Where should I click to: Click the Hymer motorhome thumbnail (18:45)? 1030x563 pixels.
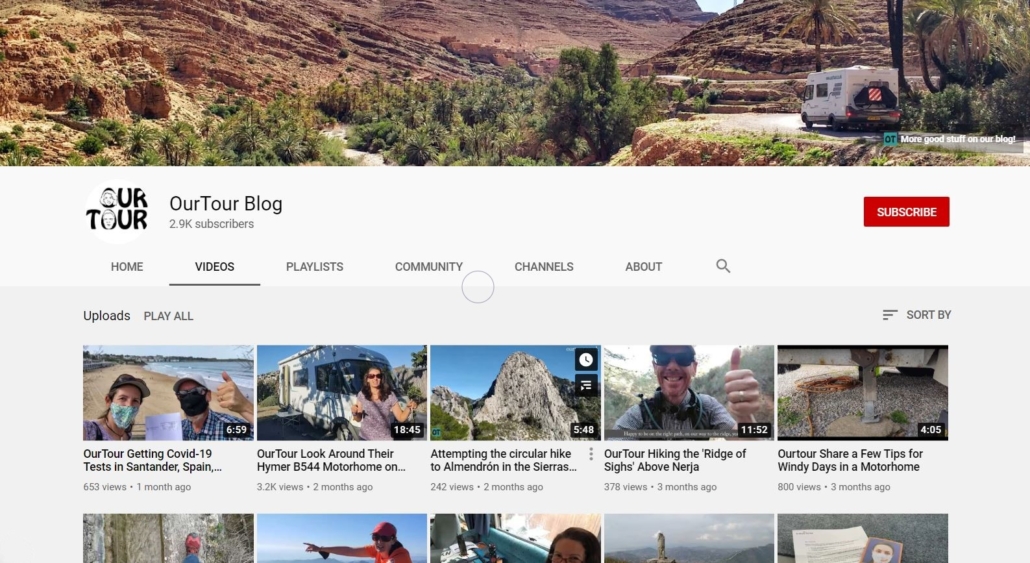click(x=342, y=393)
